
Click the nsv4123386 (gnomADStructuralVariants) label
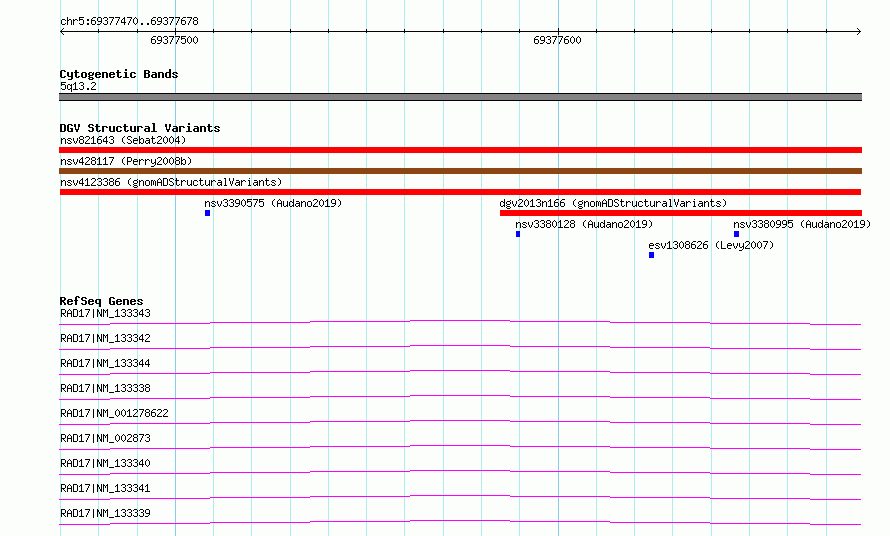click(x=171, y=182)
